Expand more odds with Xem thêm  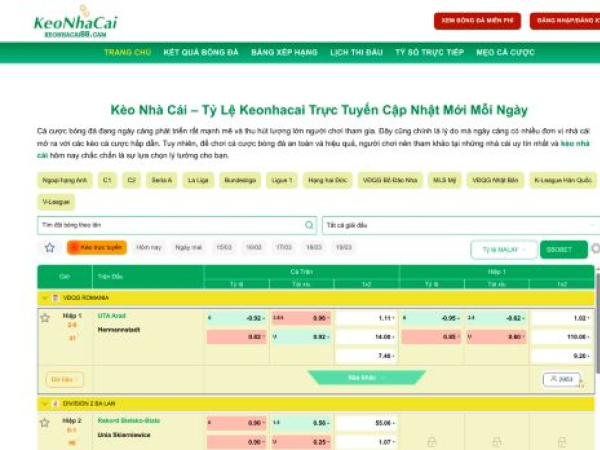click(364, 378)
